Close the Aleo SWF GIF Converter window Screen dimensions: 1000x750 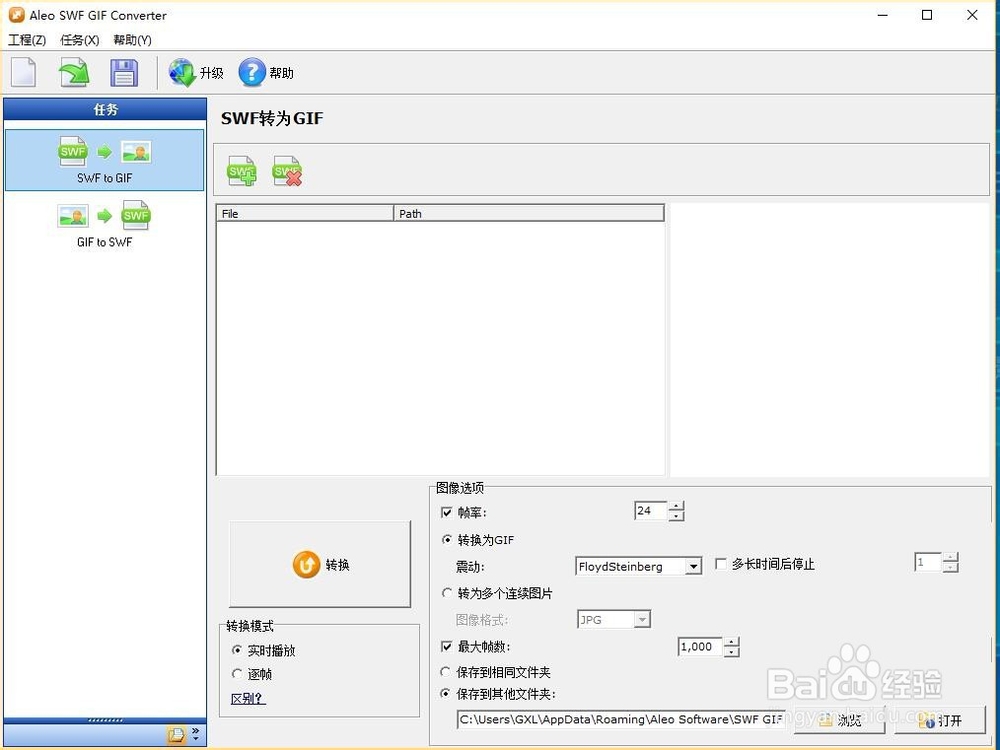coord(972,15)
